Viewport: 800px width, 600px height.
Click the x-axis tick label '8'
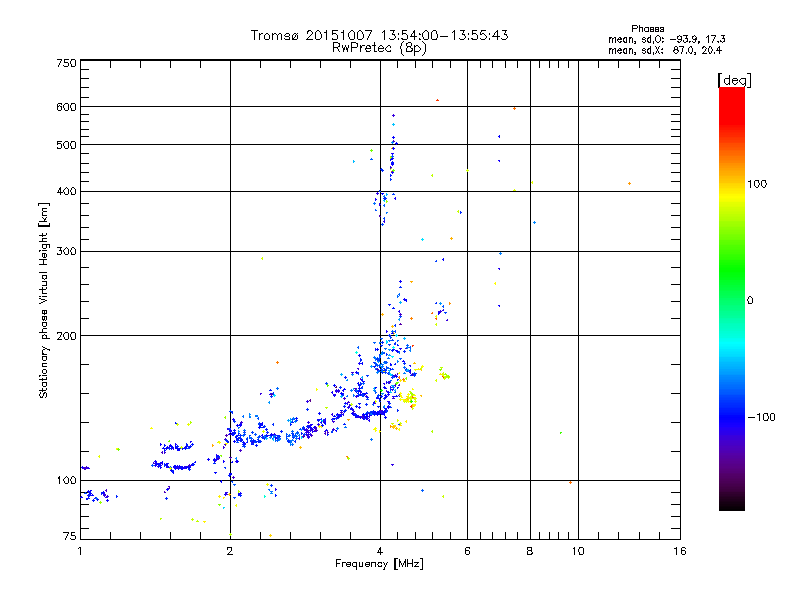[530, 551]
